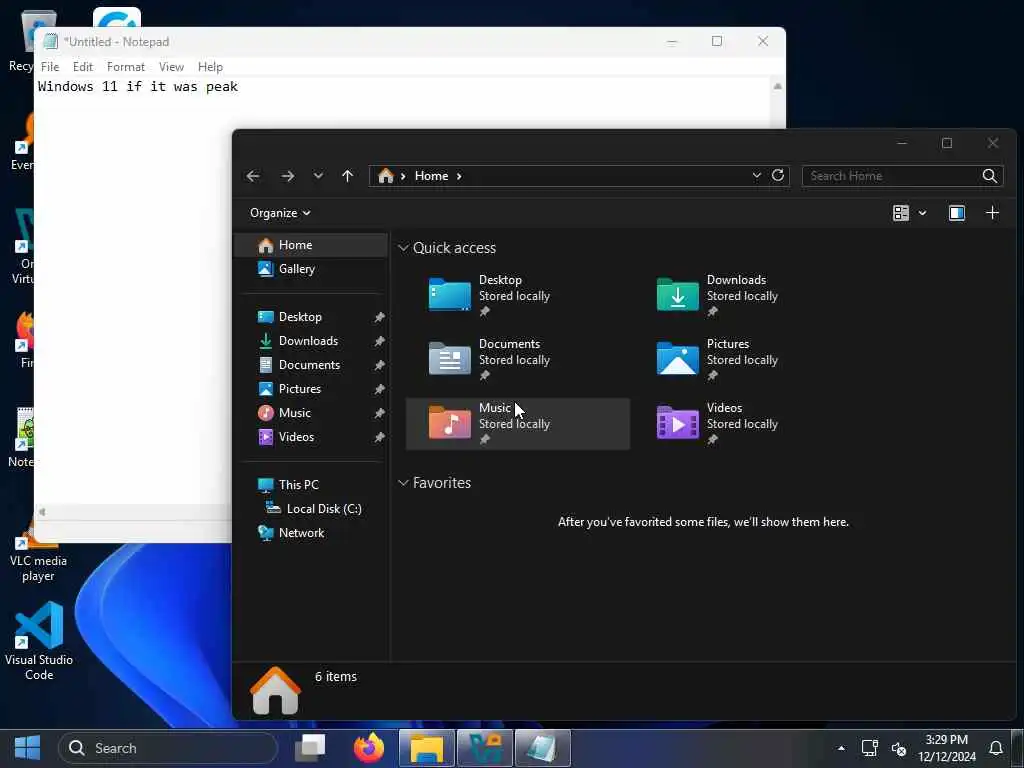This screenshot has height=768, width=1024.
Task: Expand address bar history dropdown
Action: coord(756,176)
